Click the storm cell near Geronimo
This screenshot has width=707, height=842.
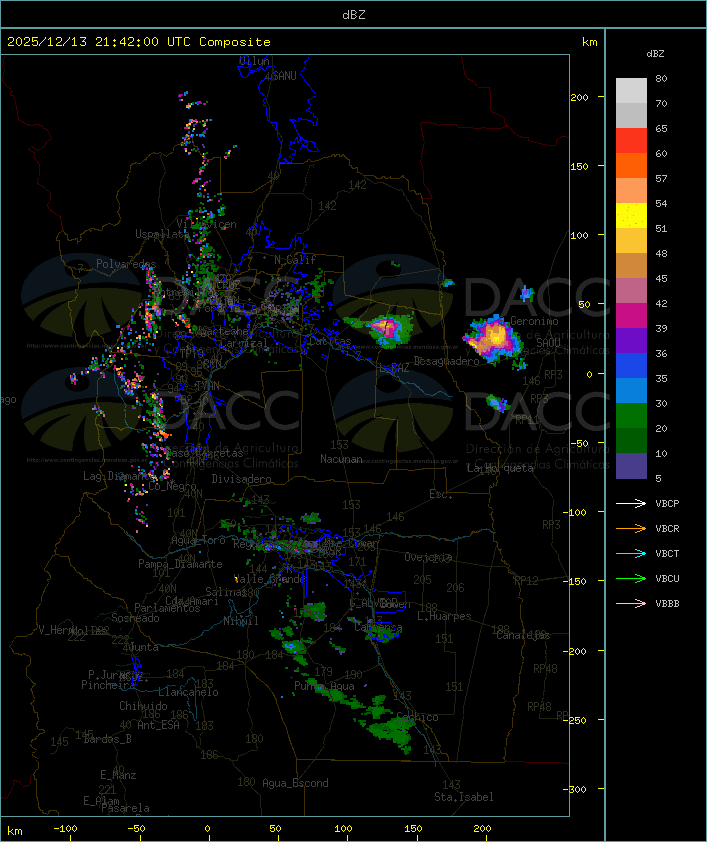click(493, 340)
